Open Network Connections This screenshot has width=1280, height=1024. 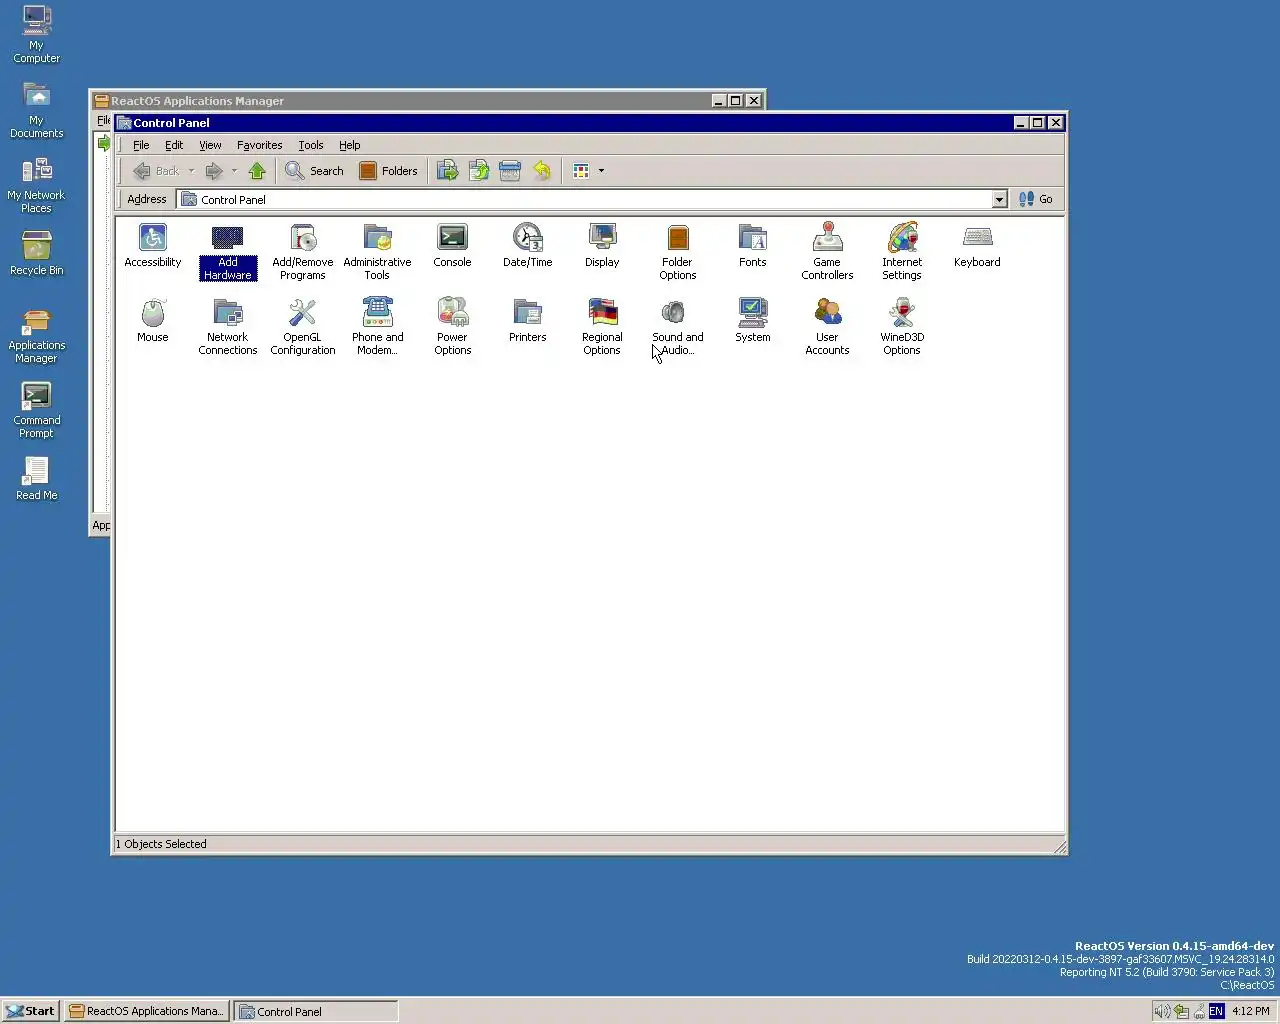227,327
